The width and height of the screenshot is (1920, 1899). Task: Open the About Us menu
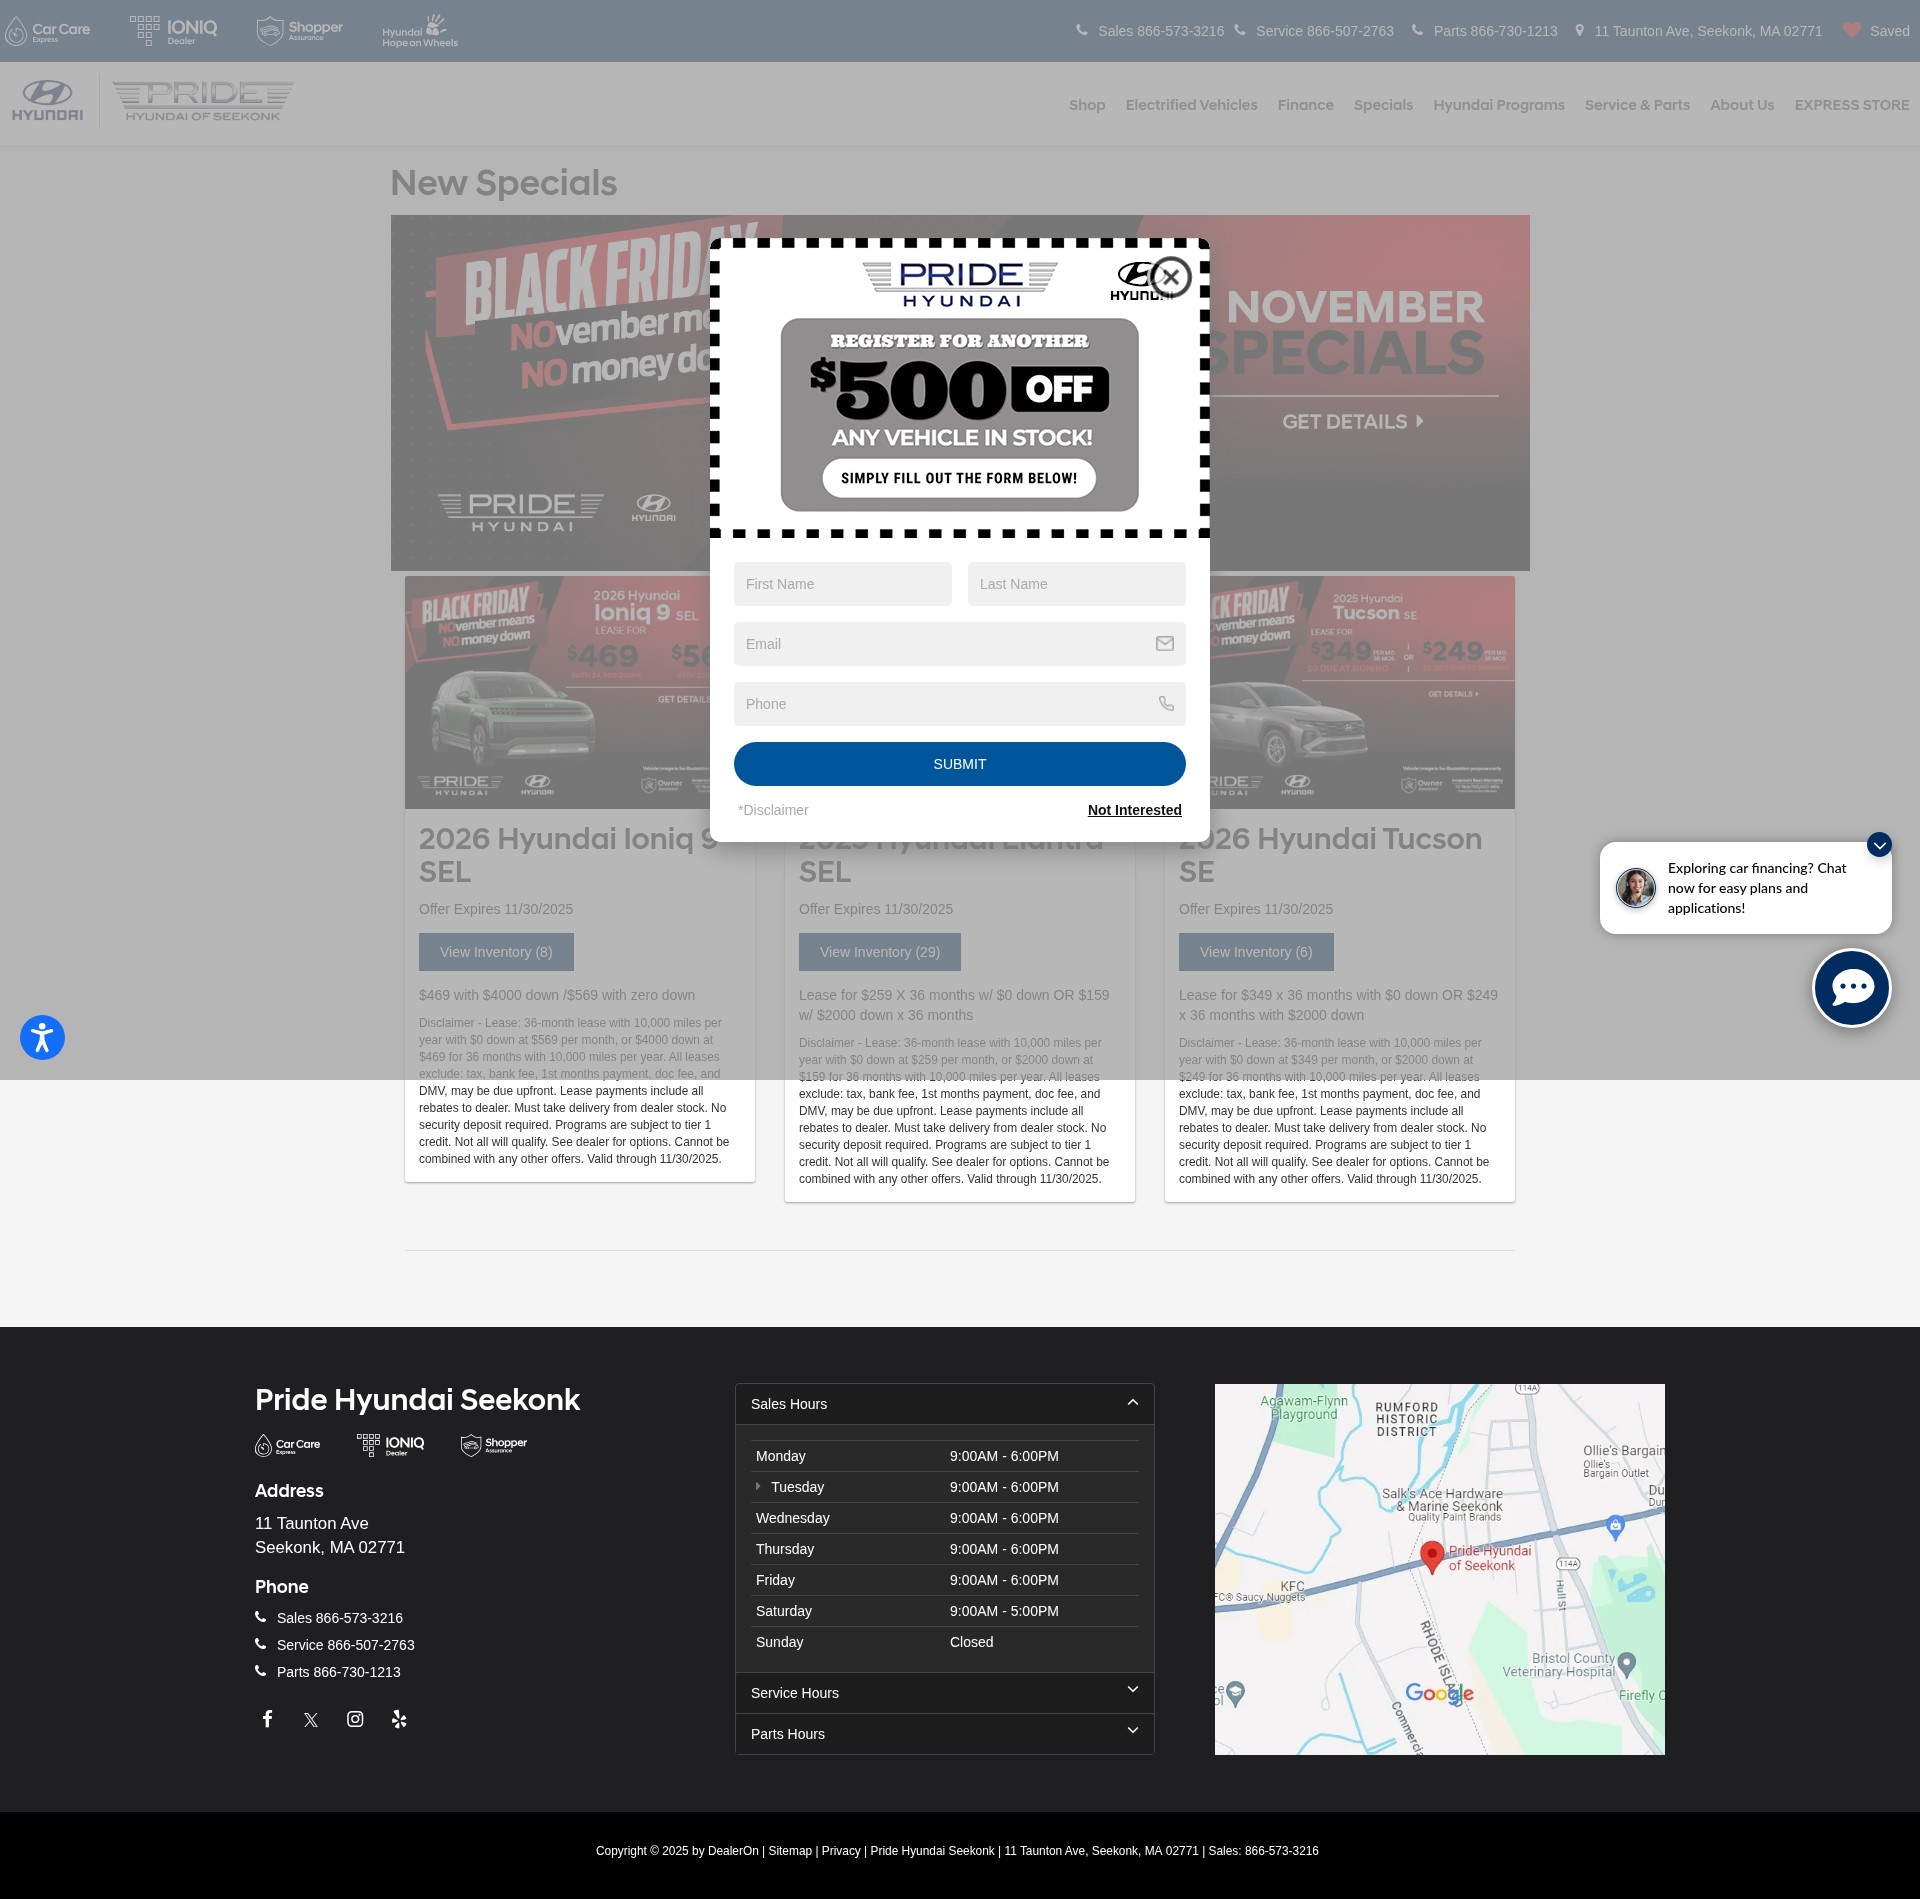1742,105
